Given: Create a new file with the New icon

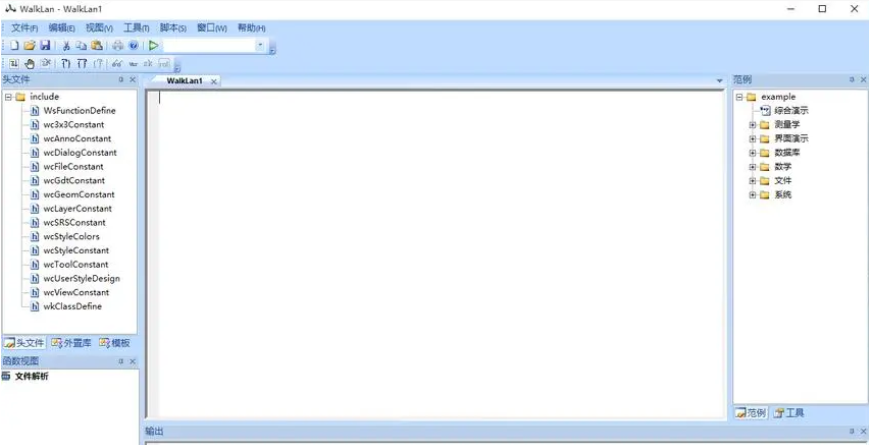Looking at the screenshot, I should pos(15,46).
